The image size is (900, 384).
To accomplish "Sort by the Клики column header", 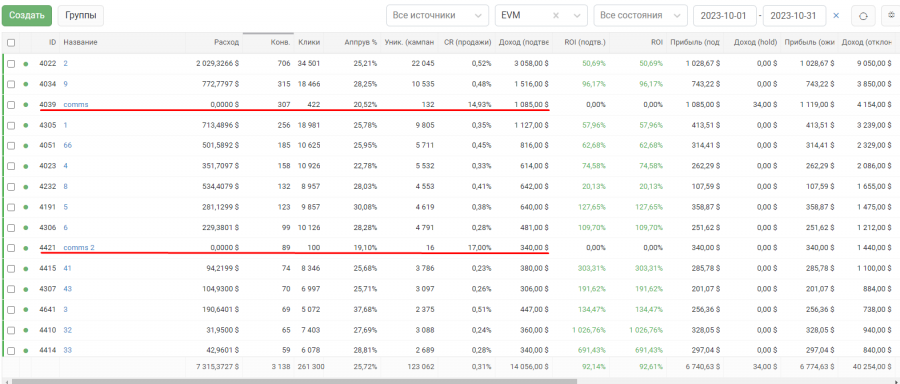I will pyautogui.click(x=309, y=42).
